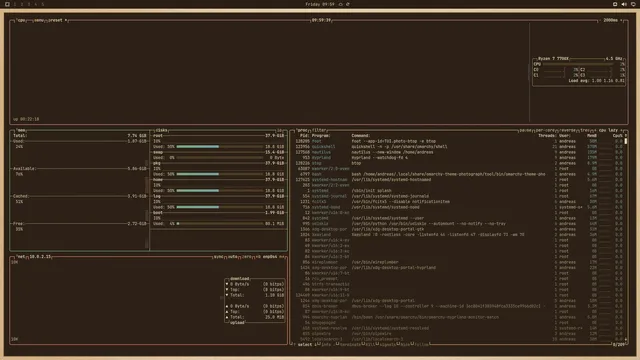
Task: Toggle the mem box label
Action: [x=21, y=130]
